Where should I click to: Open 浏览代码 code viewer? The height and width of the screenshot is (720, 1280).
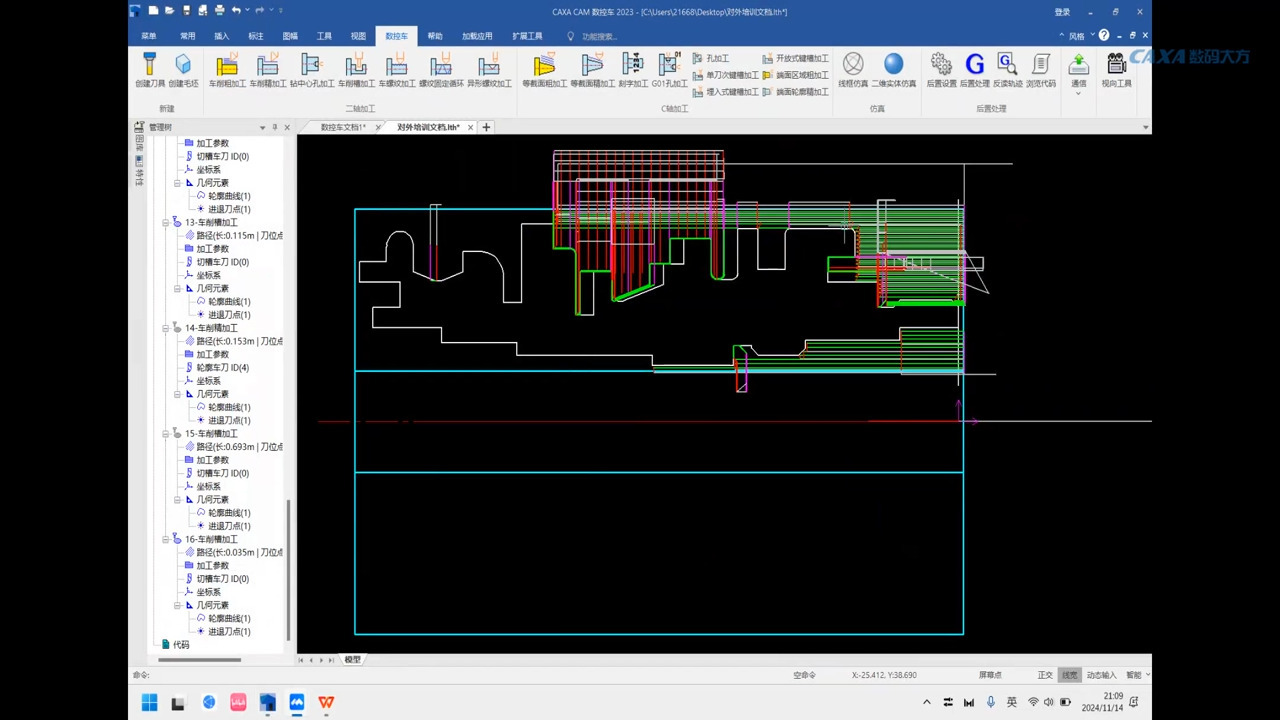1041,70
